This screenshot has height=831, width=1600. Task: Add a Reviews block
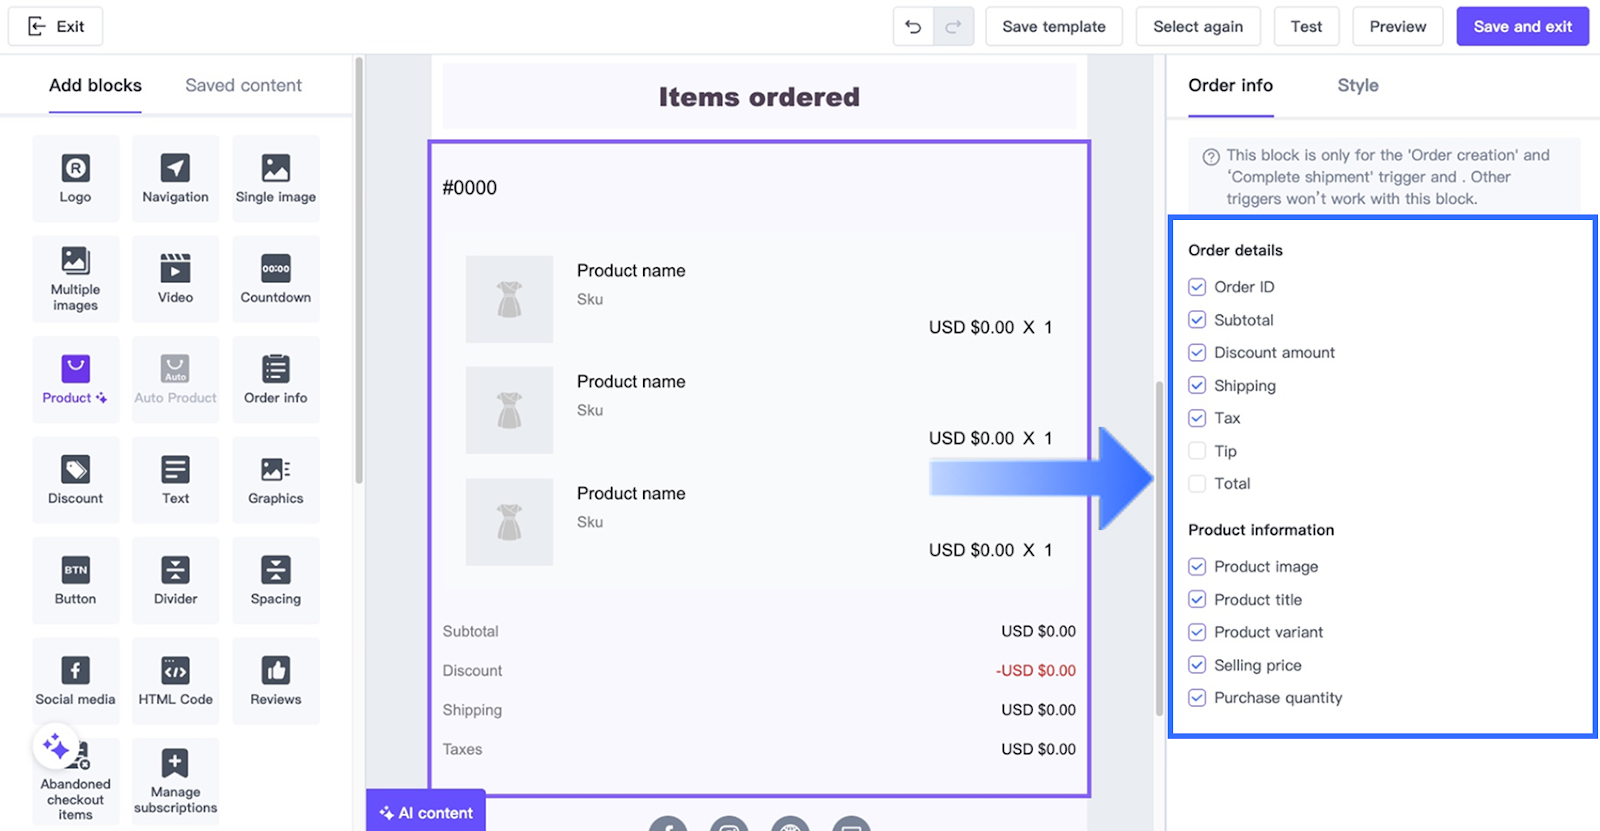tap(275, 681)
